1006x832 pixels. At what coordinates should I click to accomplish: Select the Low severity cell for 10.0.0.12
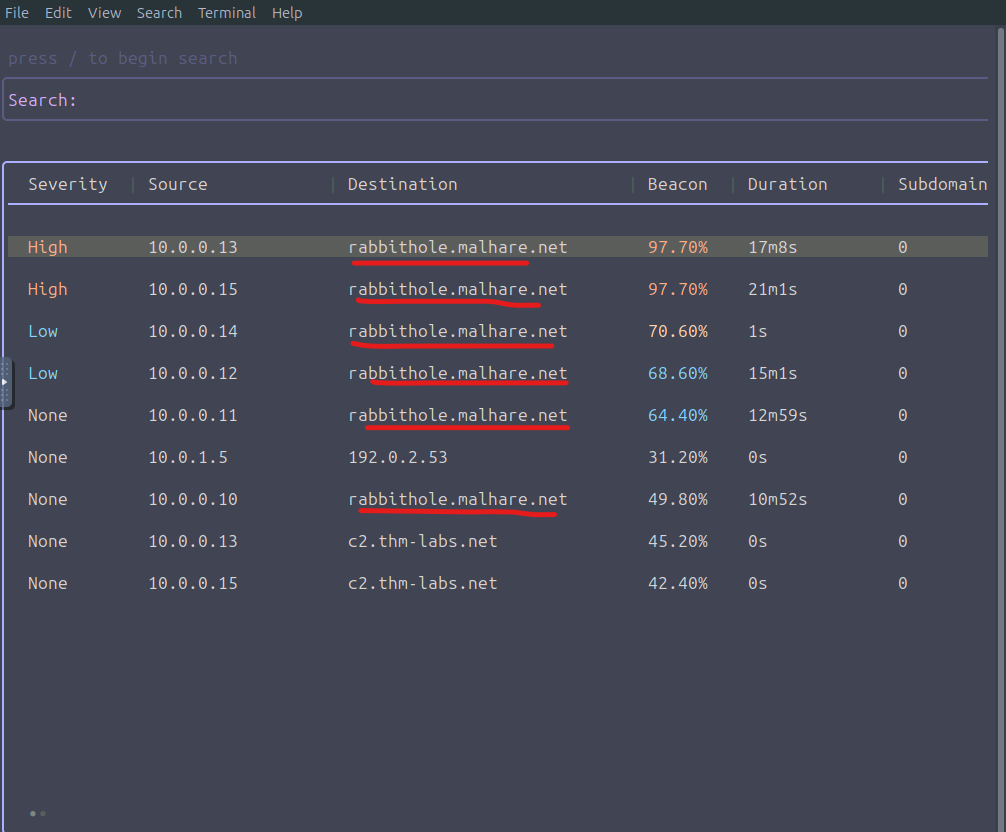[x=43, y=373]
